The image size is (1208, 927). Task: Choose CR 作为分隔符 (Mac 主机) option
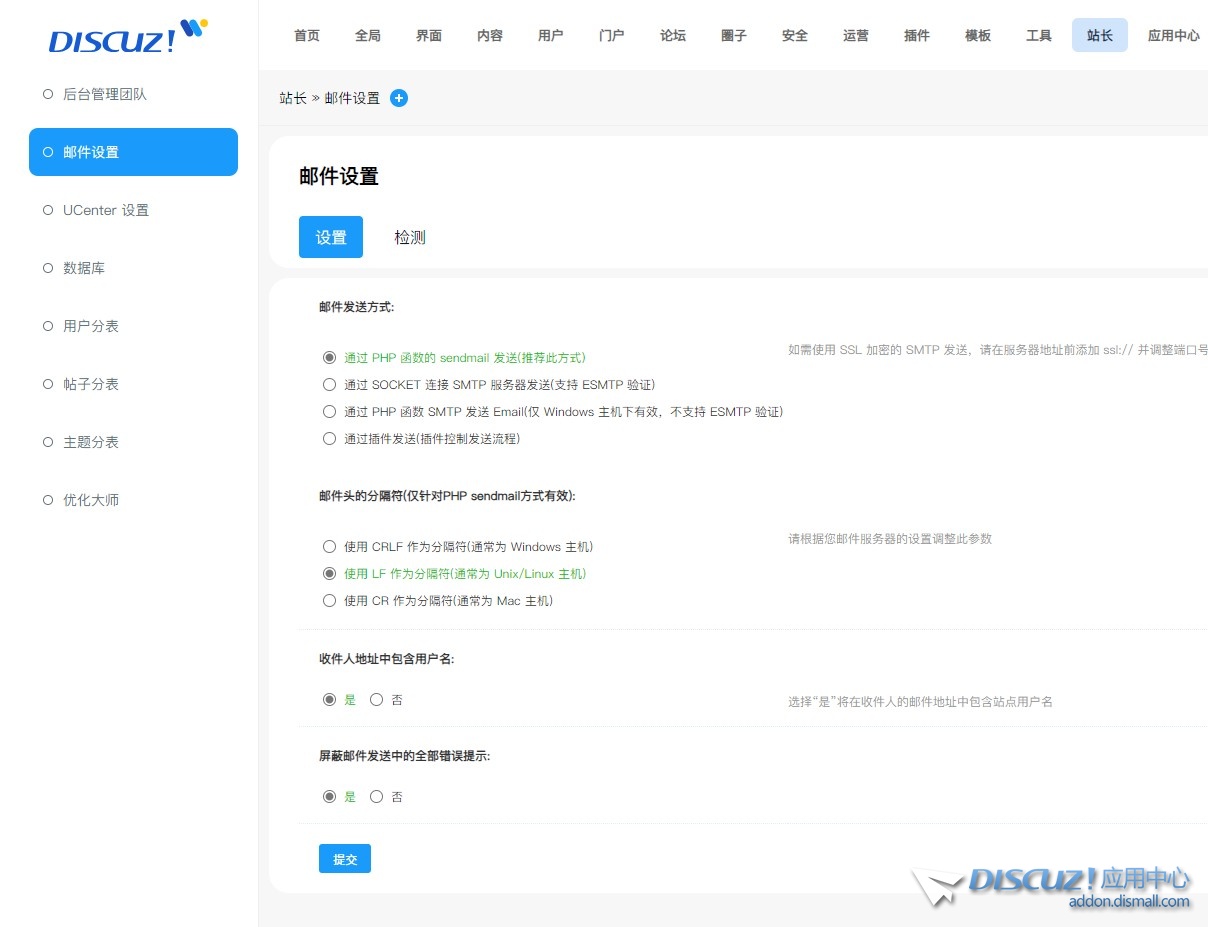pyautogui.click(x=329, y=601)
